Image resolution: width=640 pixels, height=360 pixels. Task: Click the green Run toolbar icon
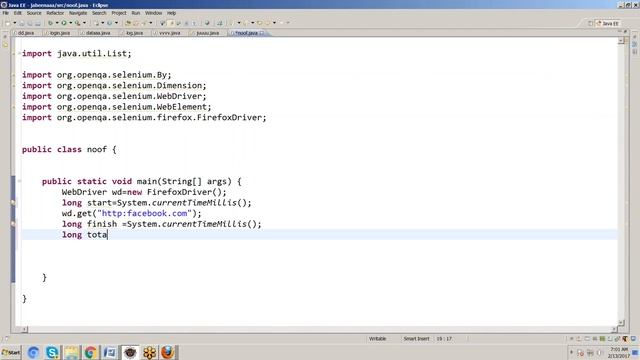[x=64, y=23]
